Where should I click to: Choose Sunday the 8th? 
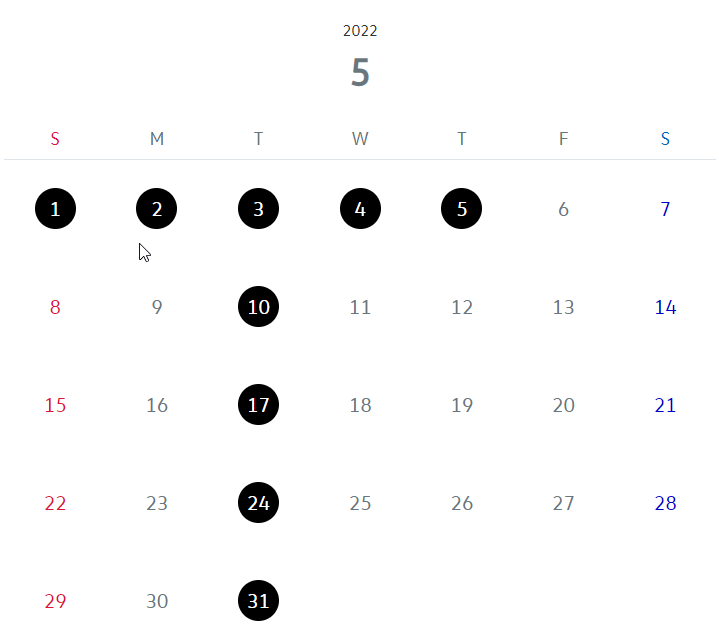pos(55,307)
